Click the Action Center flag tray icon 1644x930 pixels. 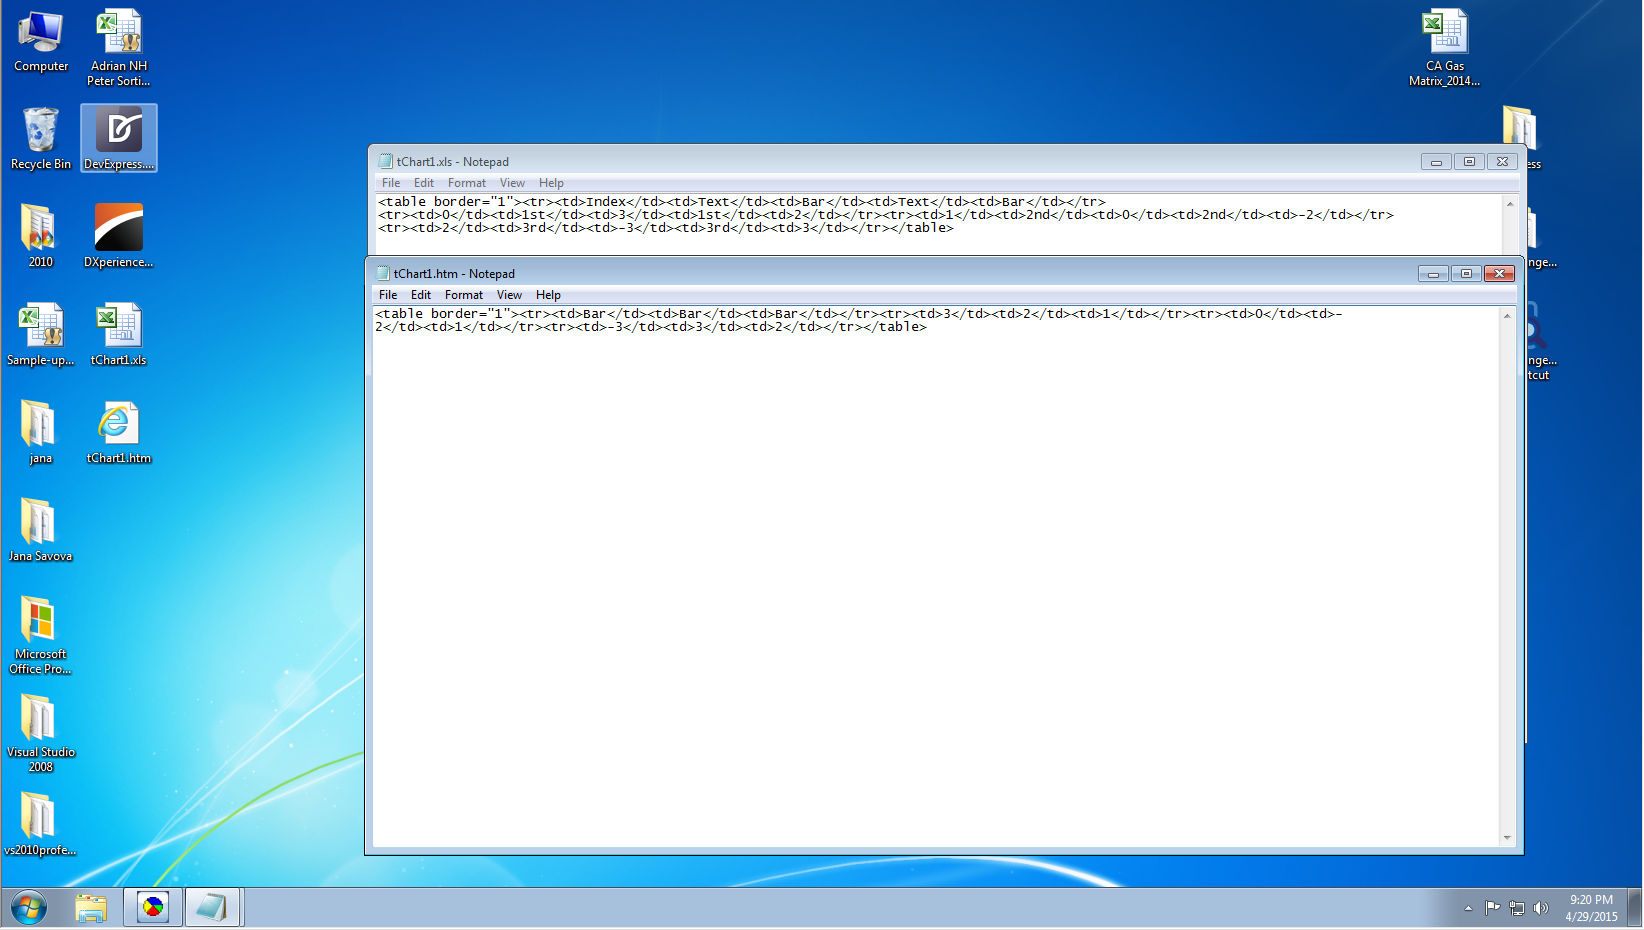click(1492, 908)
